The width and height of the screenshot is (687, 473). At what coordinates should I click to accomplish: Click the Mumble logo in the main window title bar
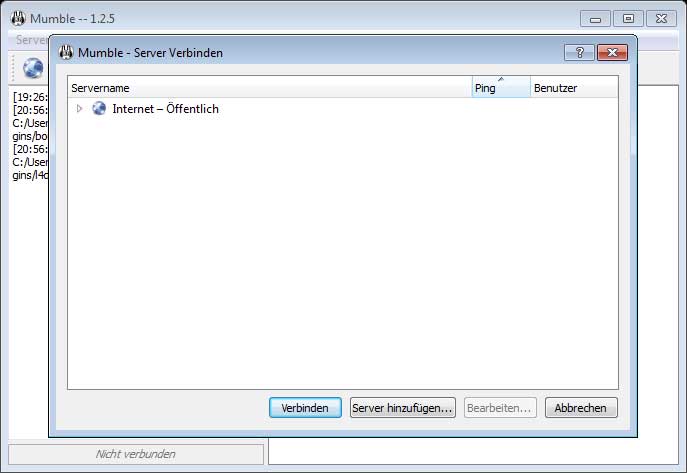coord(18,18)
